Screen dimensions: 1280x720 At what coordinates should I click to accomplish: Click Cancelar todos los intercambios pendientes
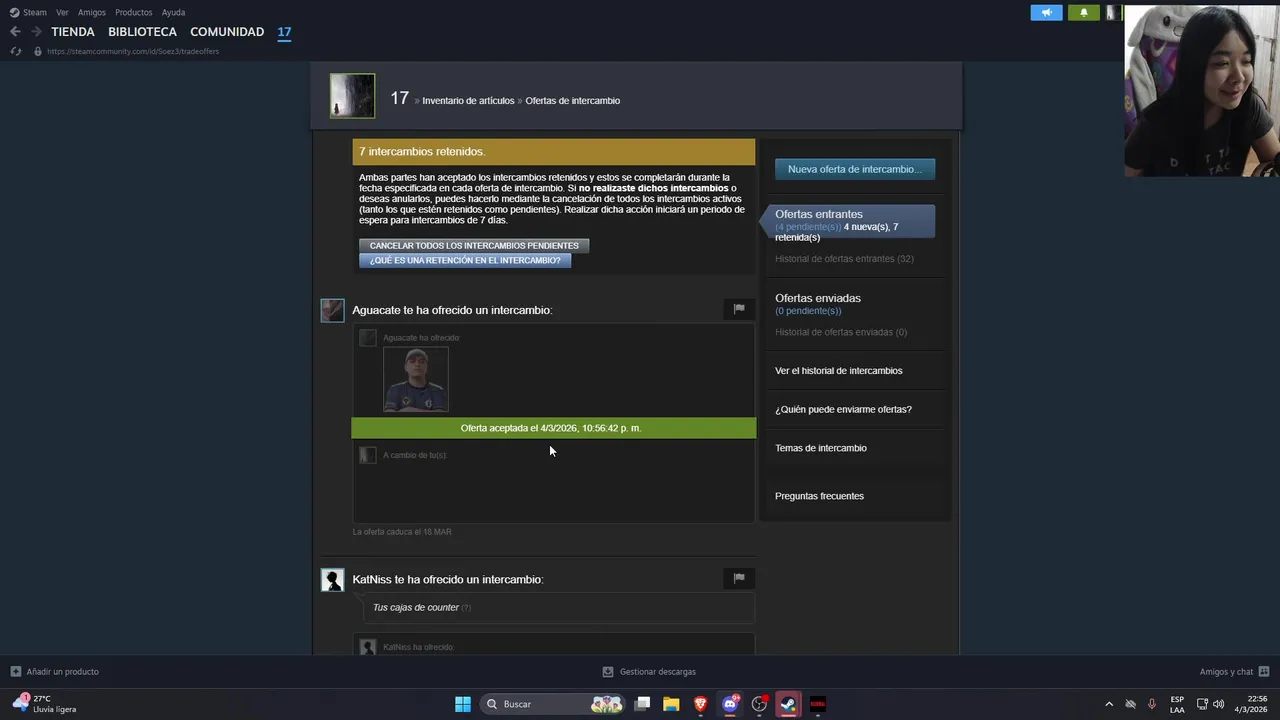pos(474,245)
